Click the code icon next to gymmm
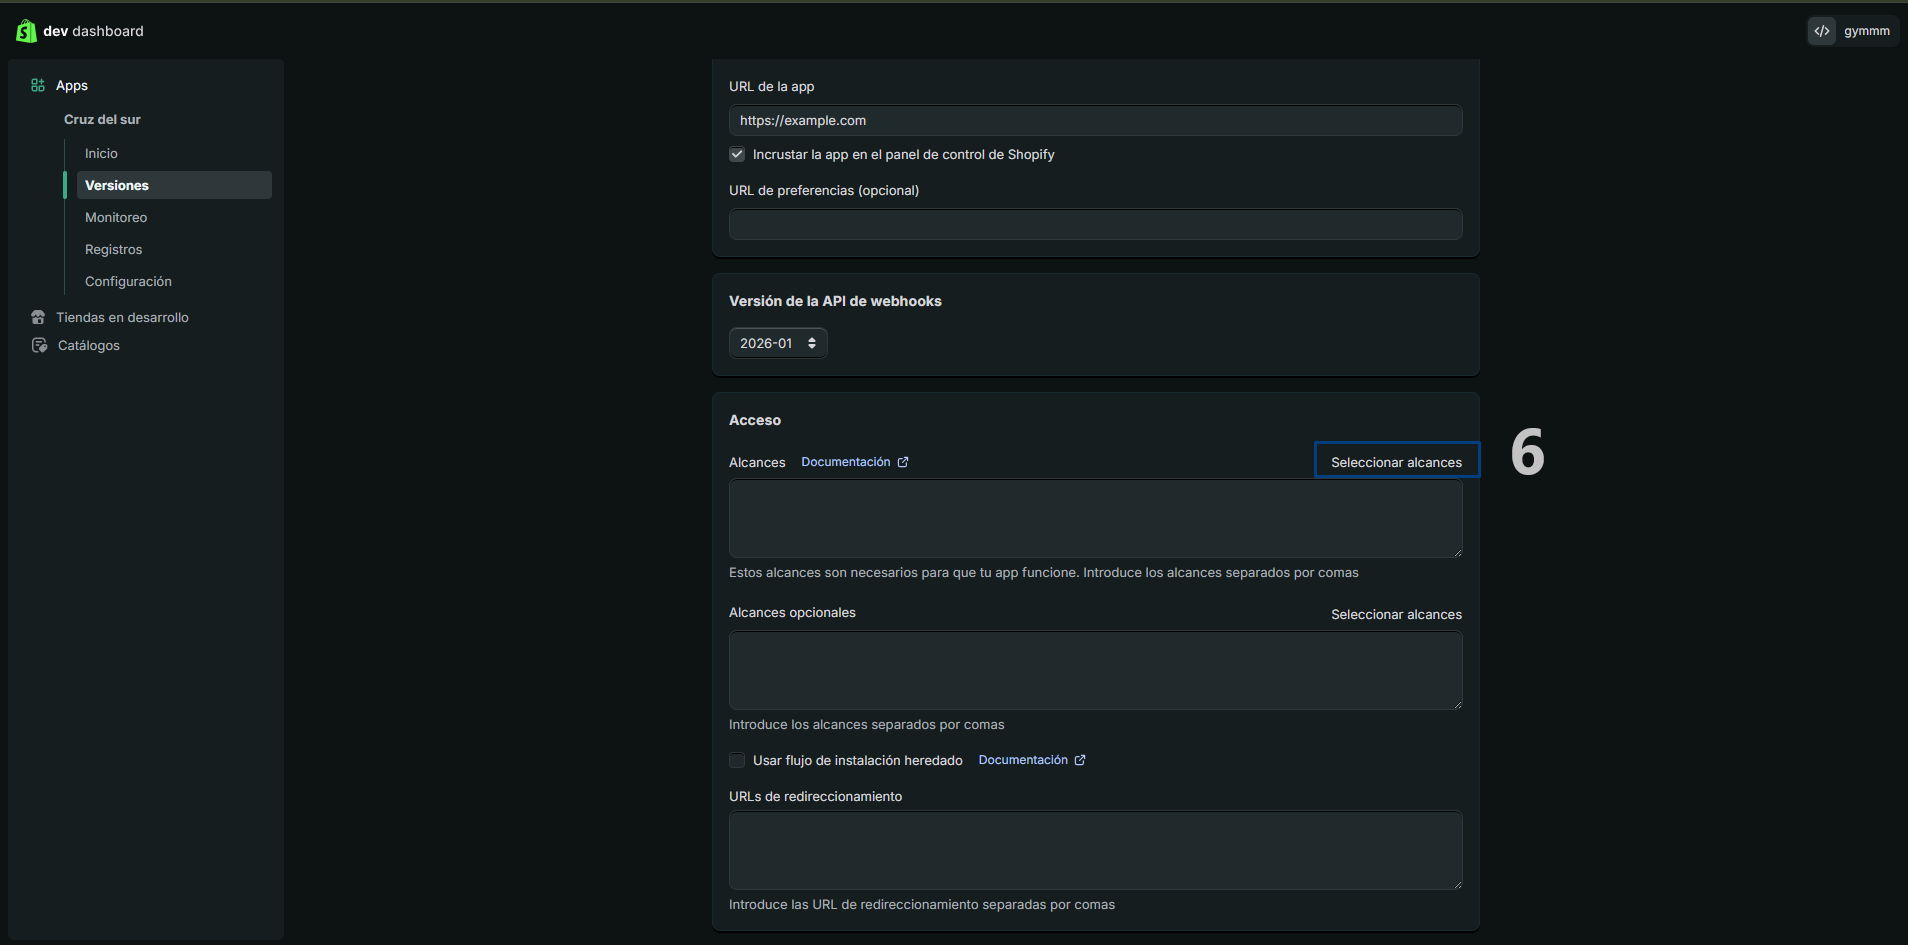Viewport: 1908px width, 945px height. tap(1822, 31)
